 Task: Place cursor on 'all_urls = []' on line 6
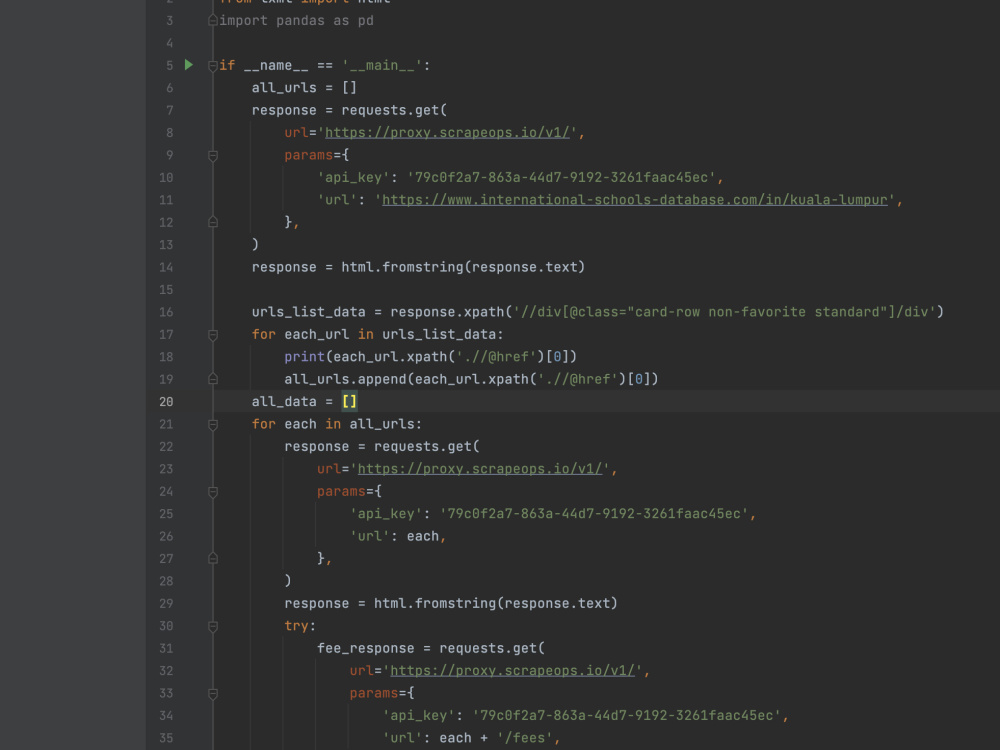coord(304,87)
